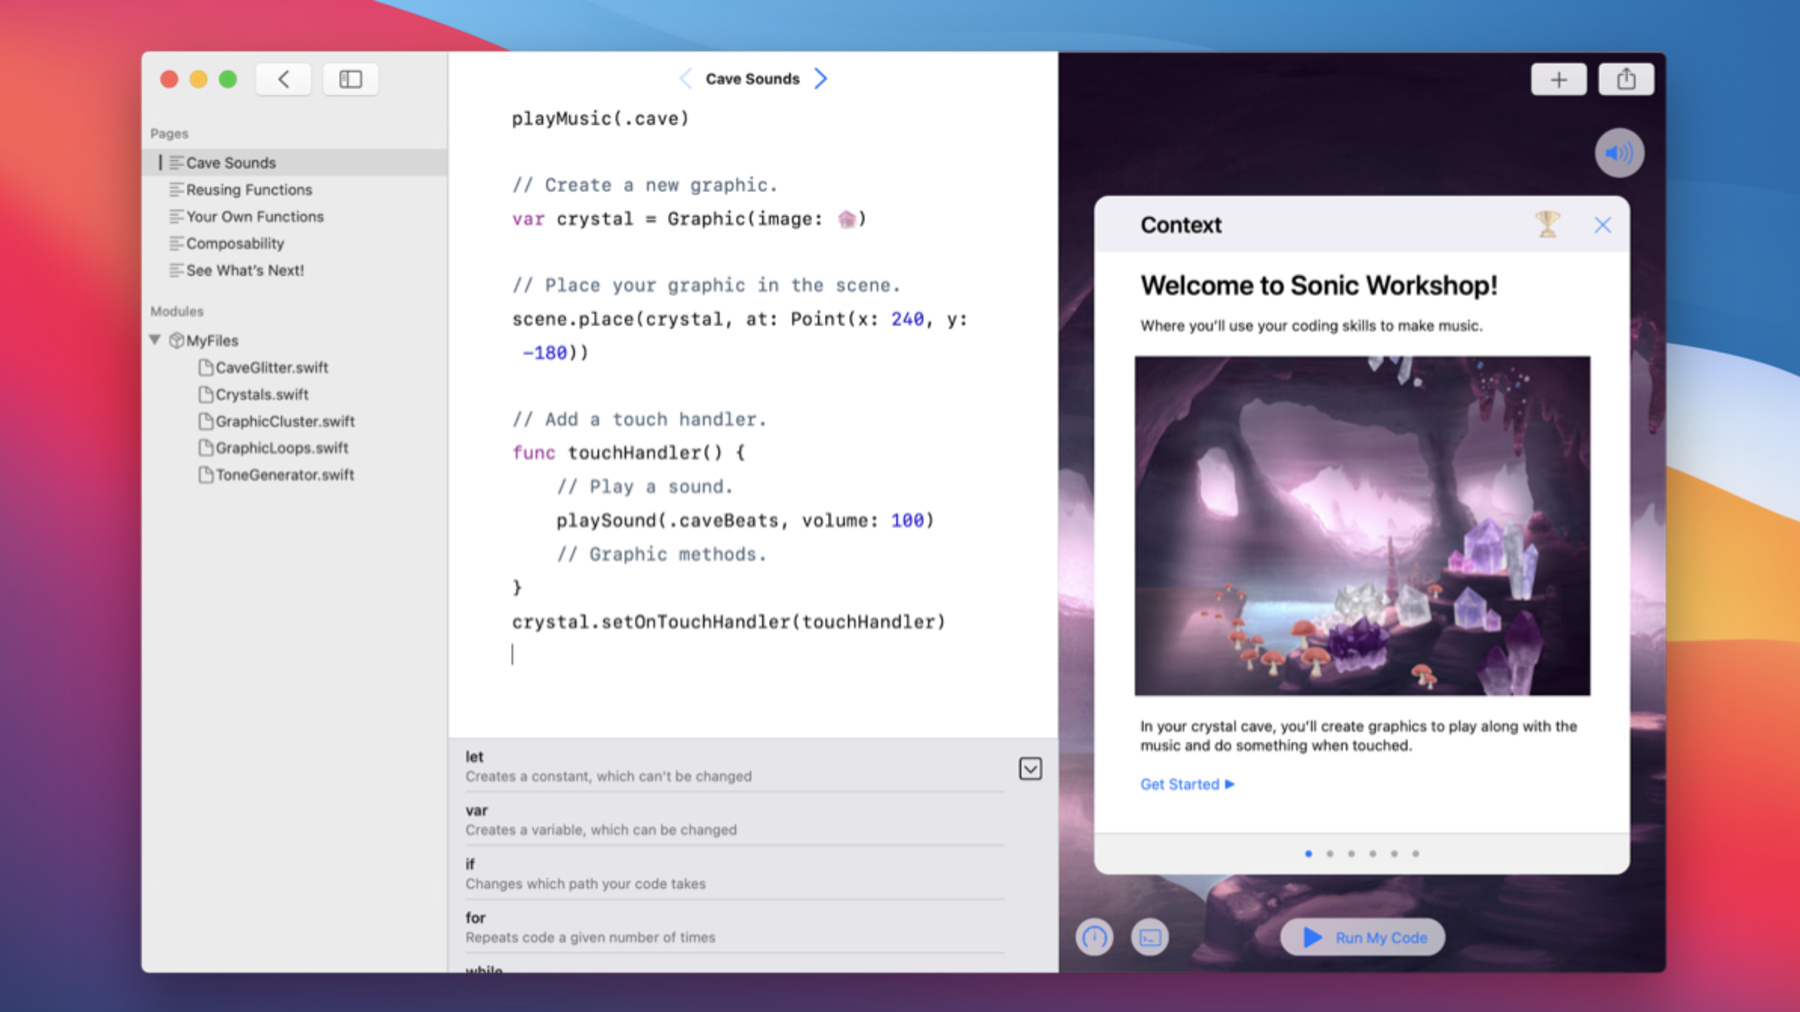Click the plus button to add content
Viewport: 1800px width, 1012px height.
point(1558,80)
